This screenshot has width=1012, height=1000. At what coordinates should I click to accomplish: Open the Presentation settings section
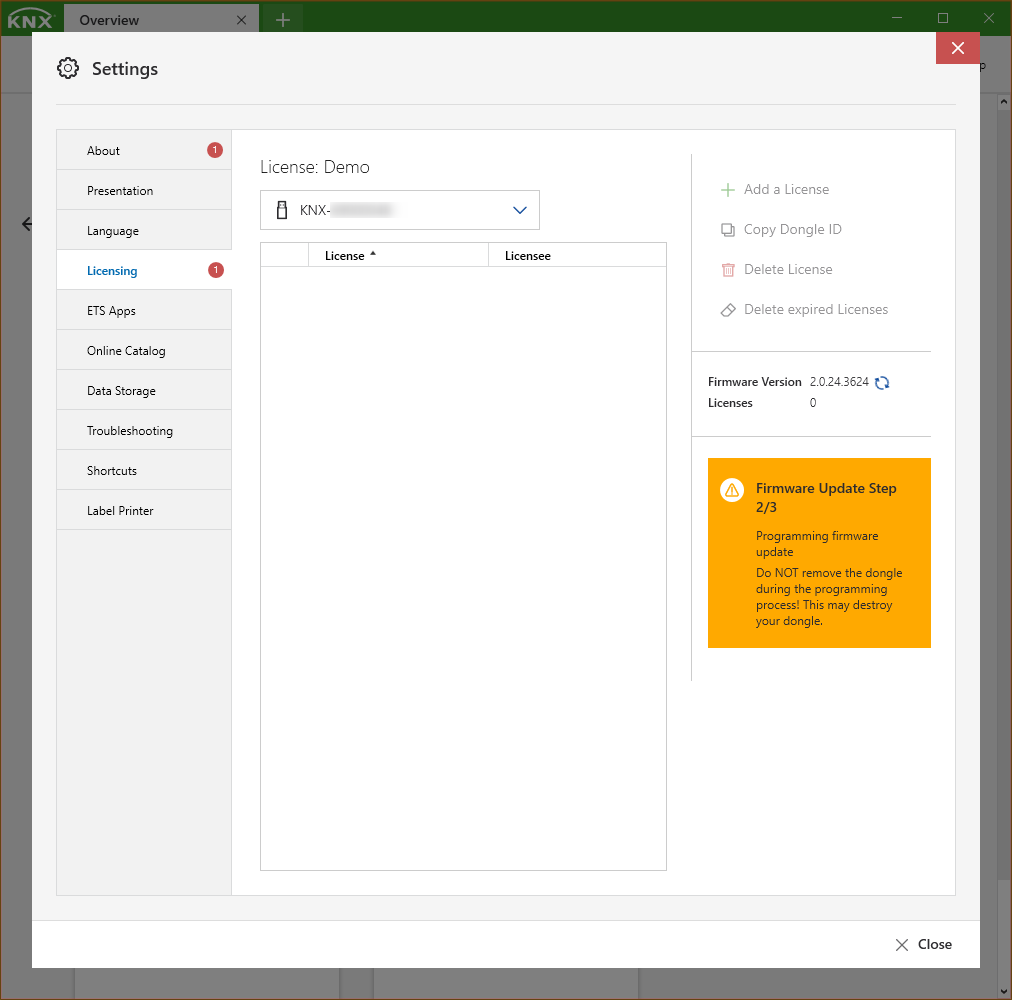pyautogui.click(x=144, y=190)
